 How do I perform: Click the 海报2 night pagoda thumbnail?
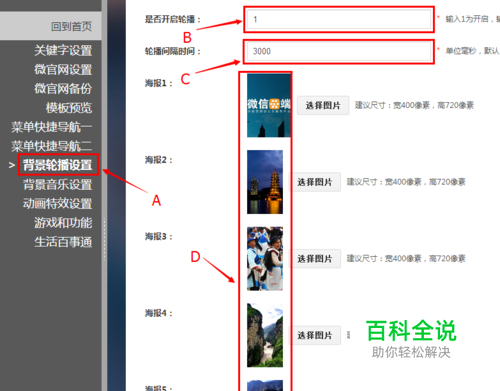265,182
